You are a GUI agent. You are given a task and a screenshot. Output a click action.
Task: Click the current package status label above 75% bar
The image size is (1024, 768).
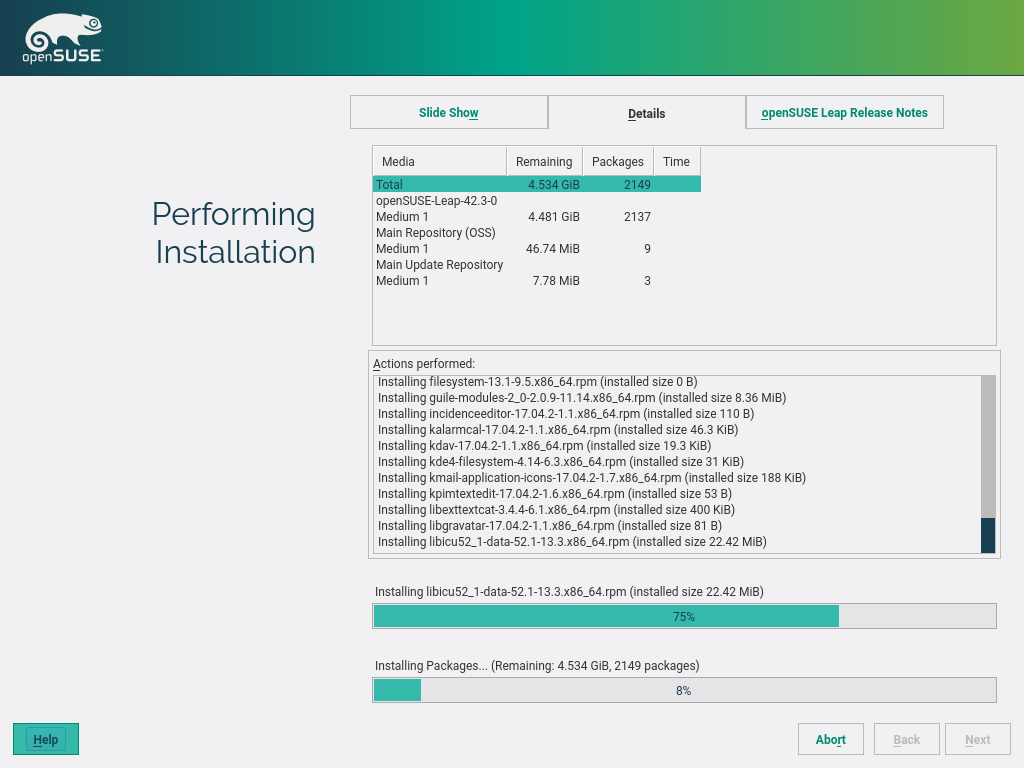click(x=569, y=592)
